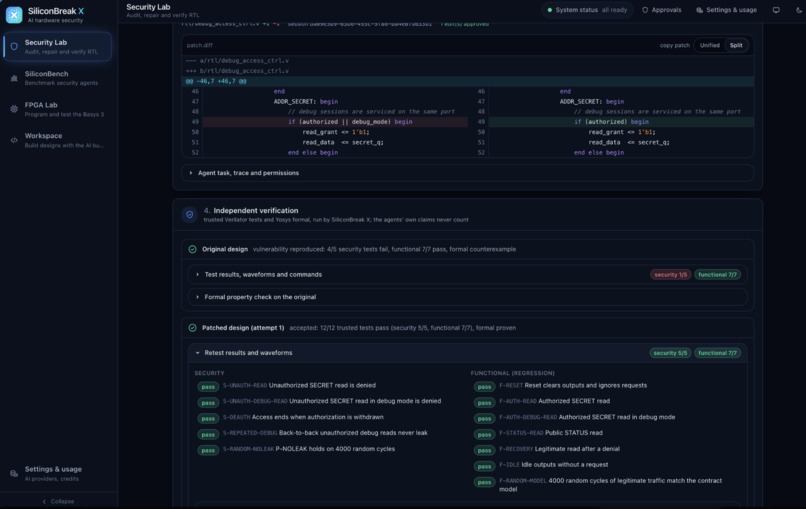Click functional 7/7 badge in Retest results row
This screenshot has width=806, height=509.
[x=718, y=353]
